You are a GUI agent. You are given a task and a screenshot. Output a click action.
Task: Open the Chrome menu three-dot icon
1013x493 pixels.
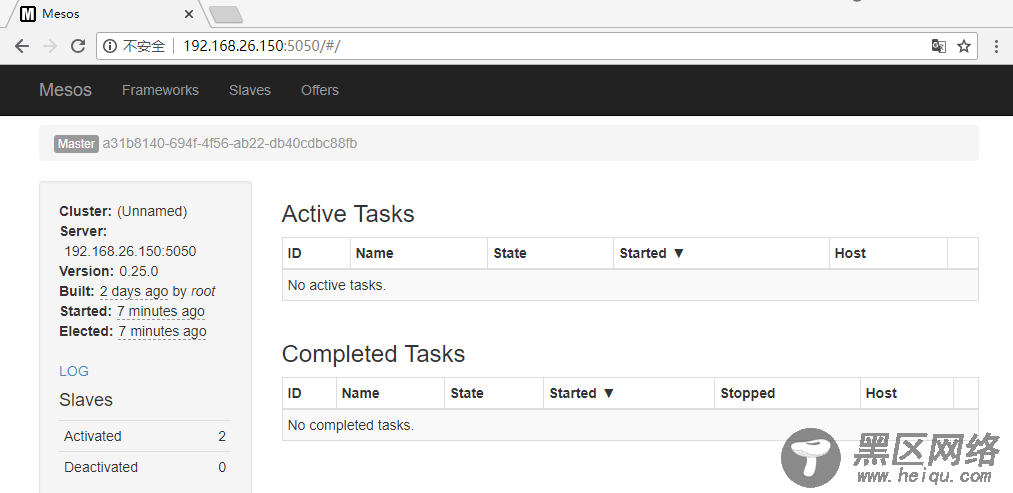point(997,46)
